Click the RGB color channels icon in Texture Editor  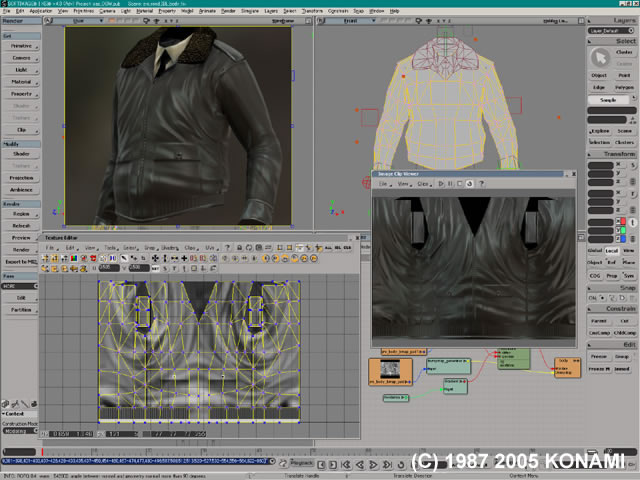74,258
